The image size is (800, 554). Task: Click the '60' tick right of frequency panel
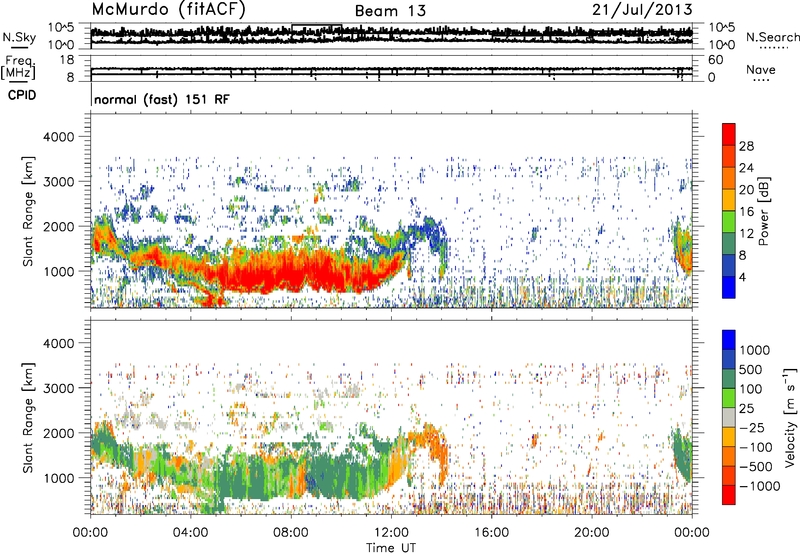[716, 60]
